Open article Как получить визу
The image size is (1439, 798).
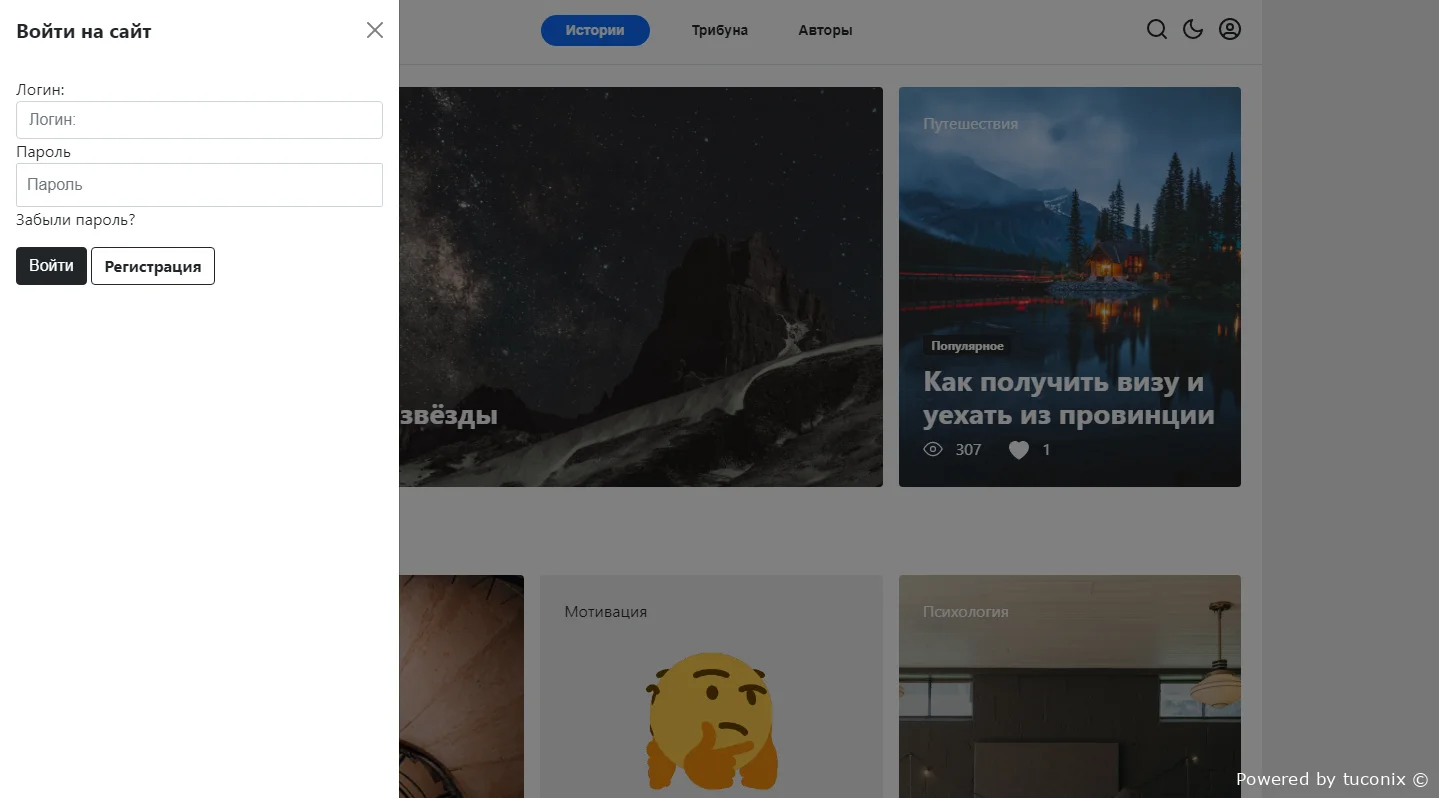tap(1068, 398)
